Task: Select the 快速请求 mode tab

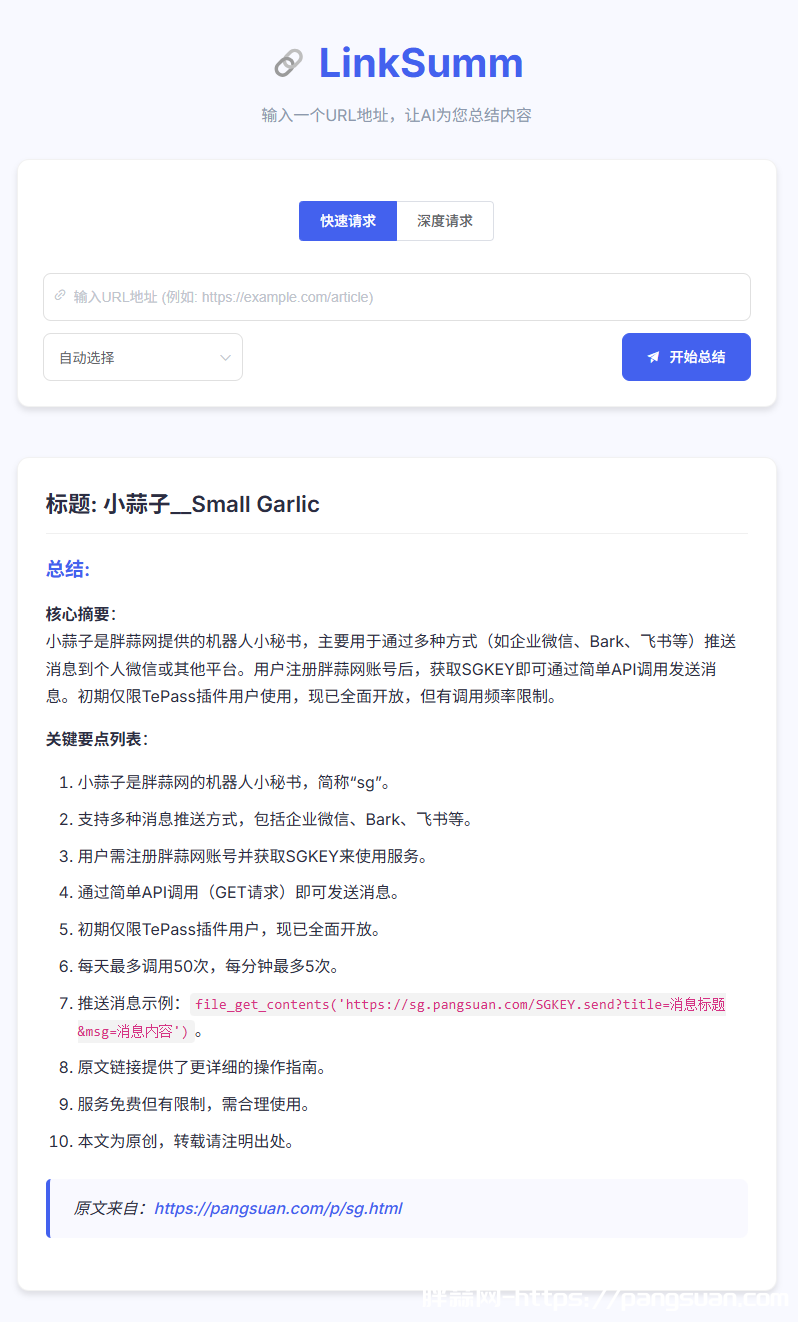Action: 348,221
